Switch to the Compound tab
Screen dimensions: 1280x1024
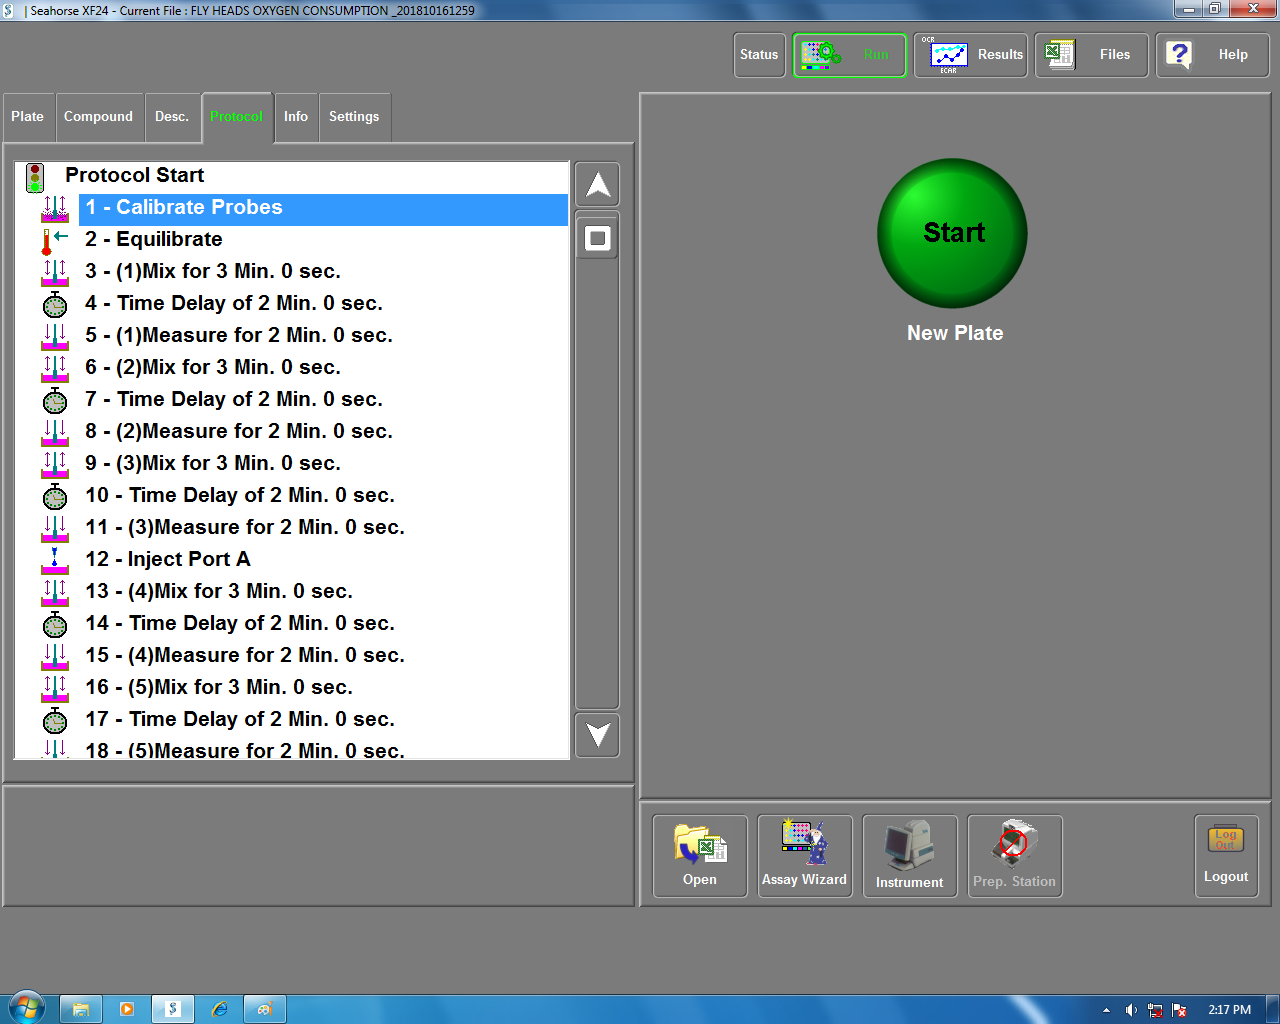coord(99,117)
